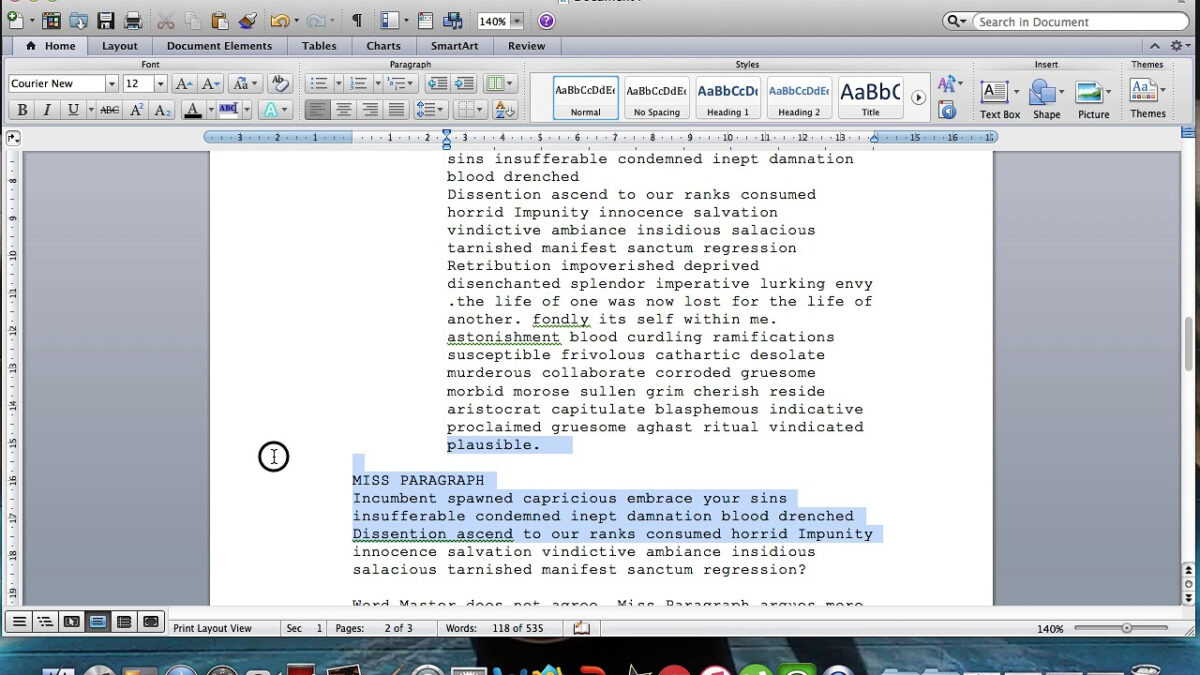Undo the last action
1200x675 pixels.
pyautogui.click(x=280, y=19)
